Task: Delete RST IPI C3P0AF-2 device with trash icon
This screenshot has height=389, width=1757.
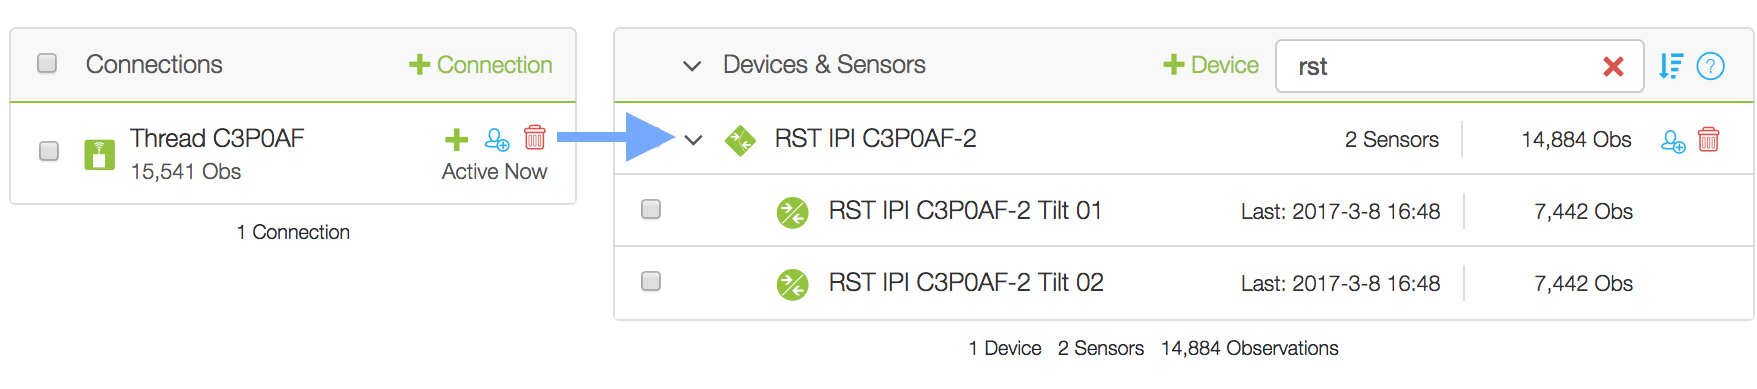Action: [1709, 139]
